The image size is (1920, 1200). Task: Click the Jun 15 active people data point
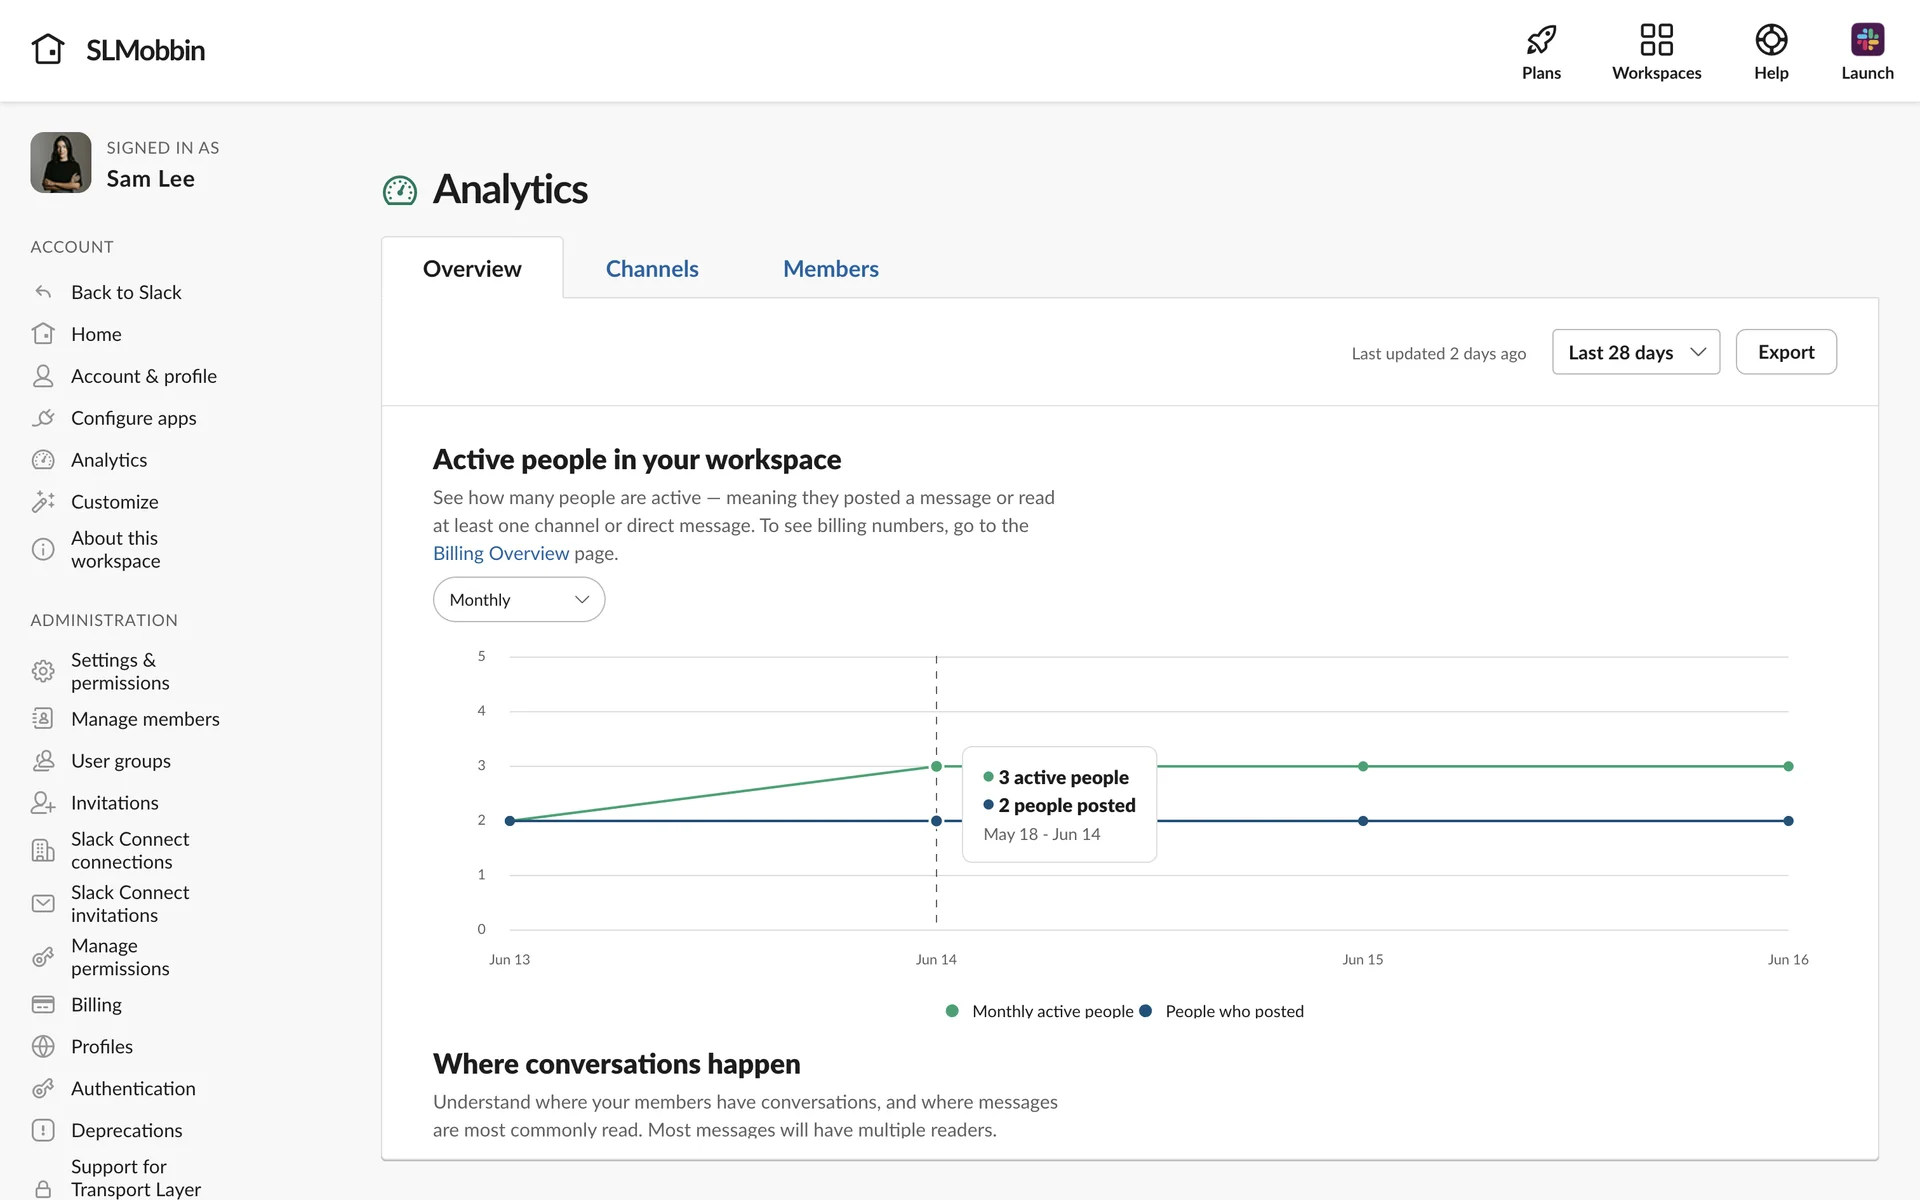click(1362, 766)
